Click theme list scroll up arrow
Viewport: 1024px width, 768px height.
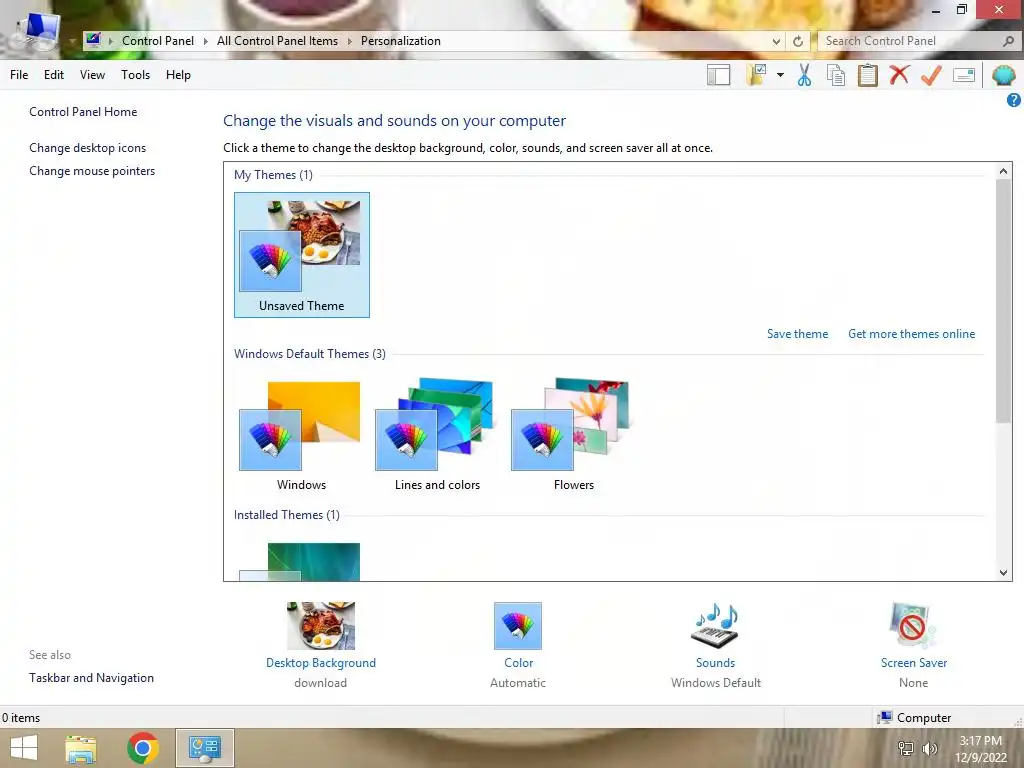coord(1003,171)
